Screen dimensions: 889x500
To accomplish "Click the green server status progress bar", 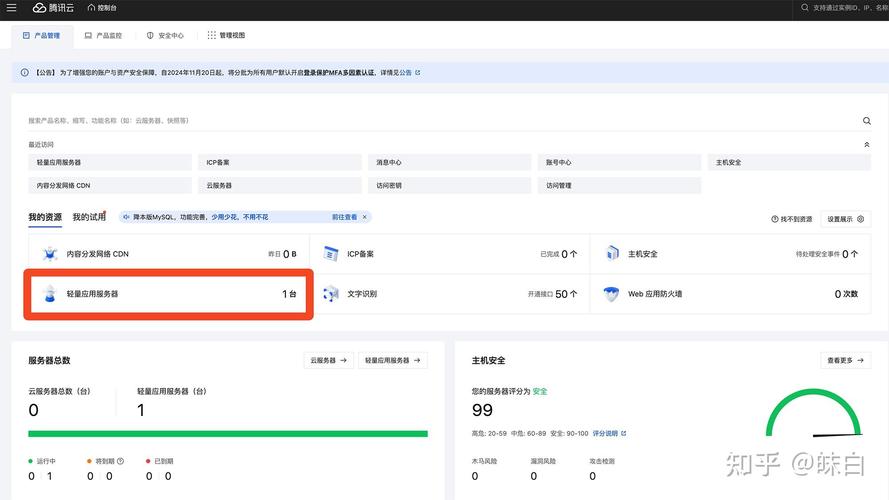I will coord(228,434).
